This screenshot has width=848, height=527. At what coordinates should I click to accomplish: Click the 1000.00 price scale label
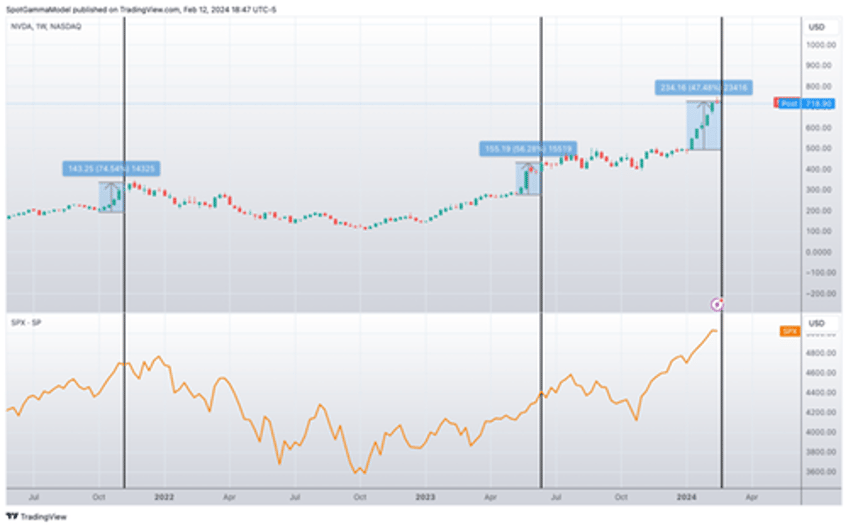tap(821, 45)
